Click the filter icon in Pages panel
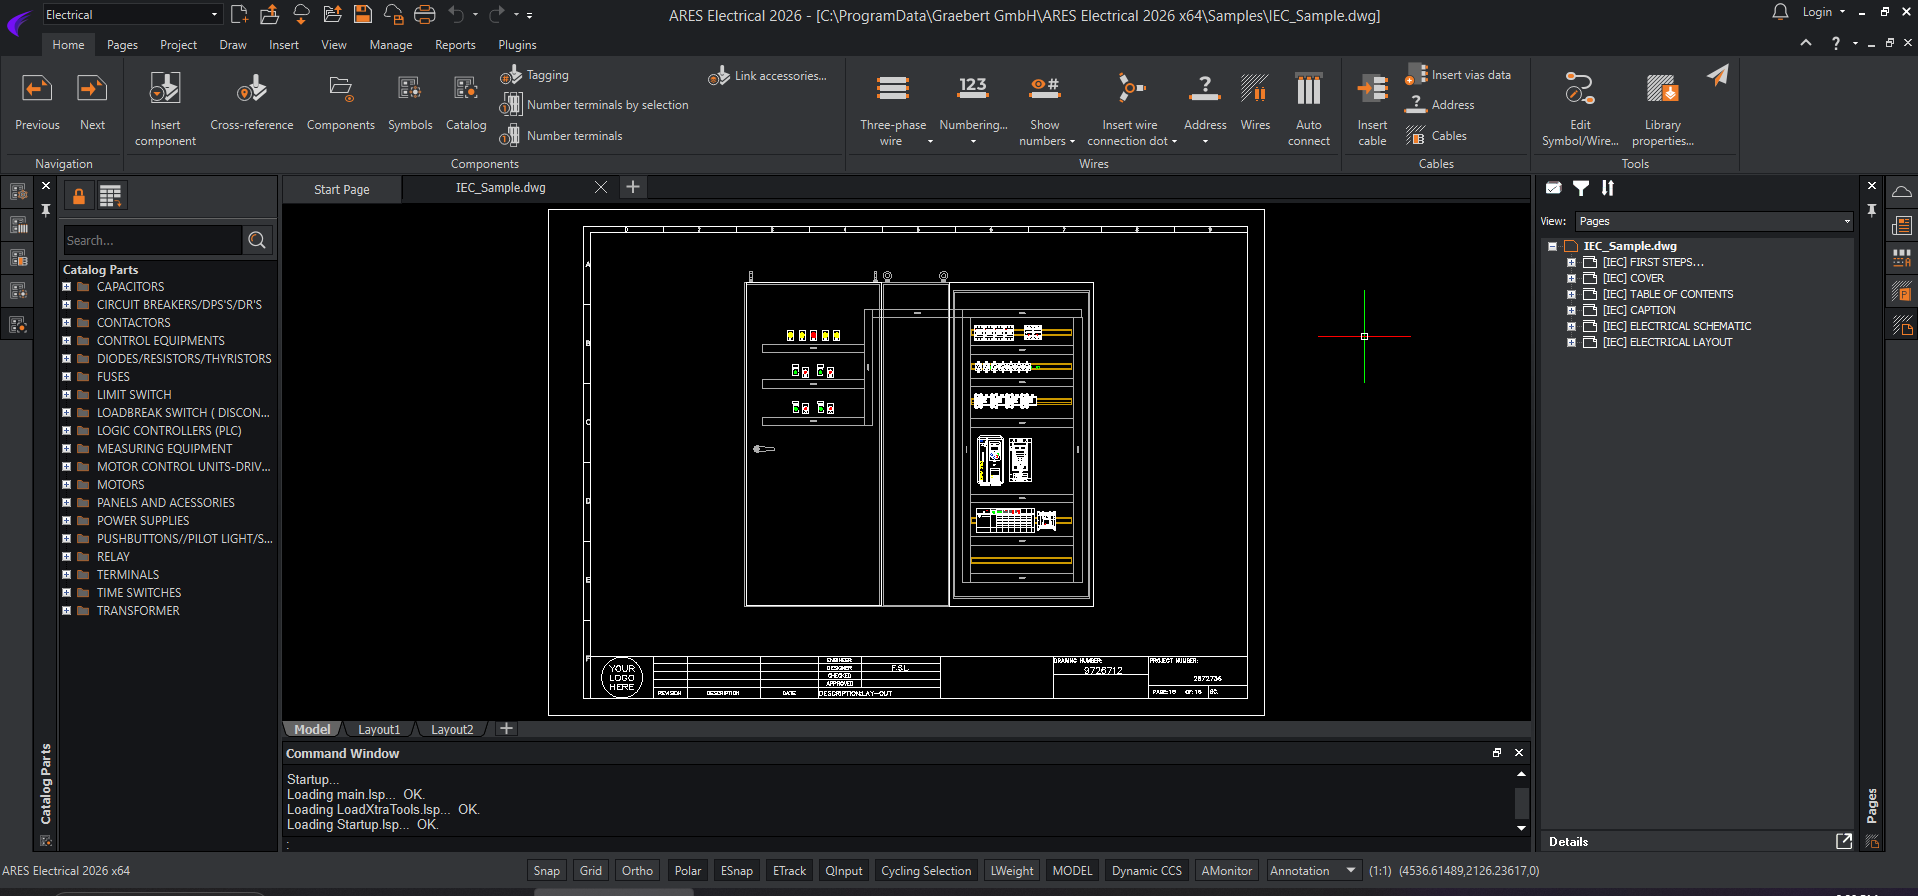 [1581, 188]
